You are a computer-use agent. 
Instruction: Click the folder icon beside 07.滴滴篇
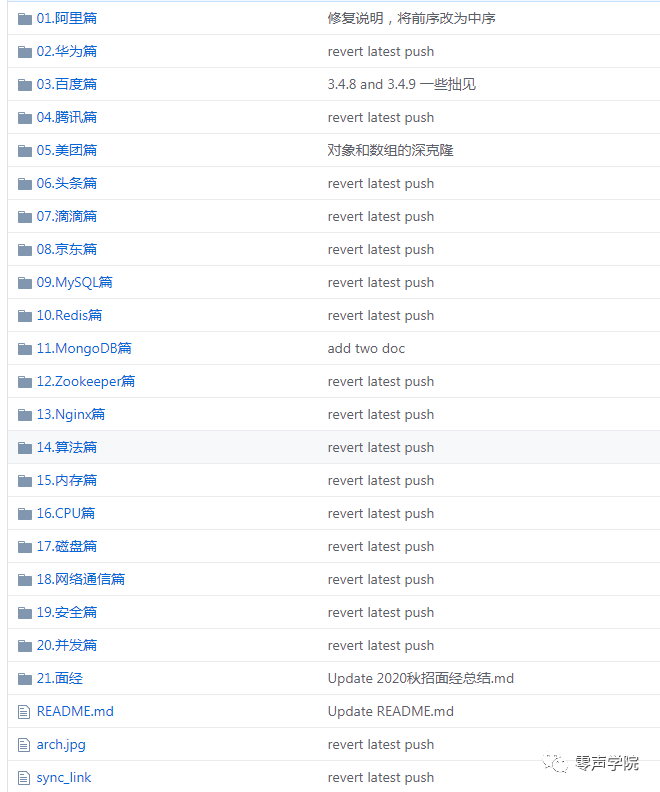25,217
